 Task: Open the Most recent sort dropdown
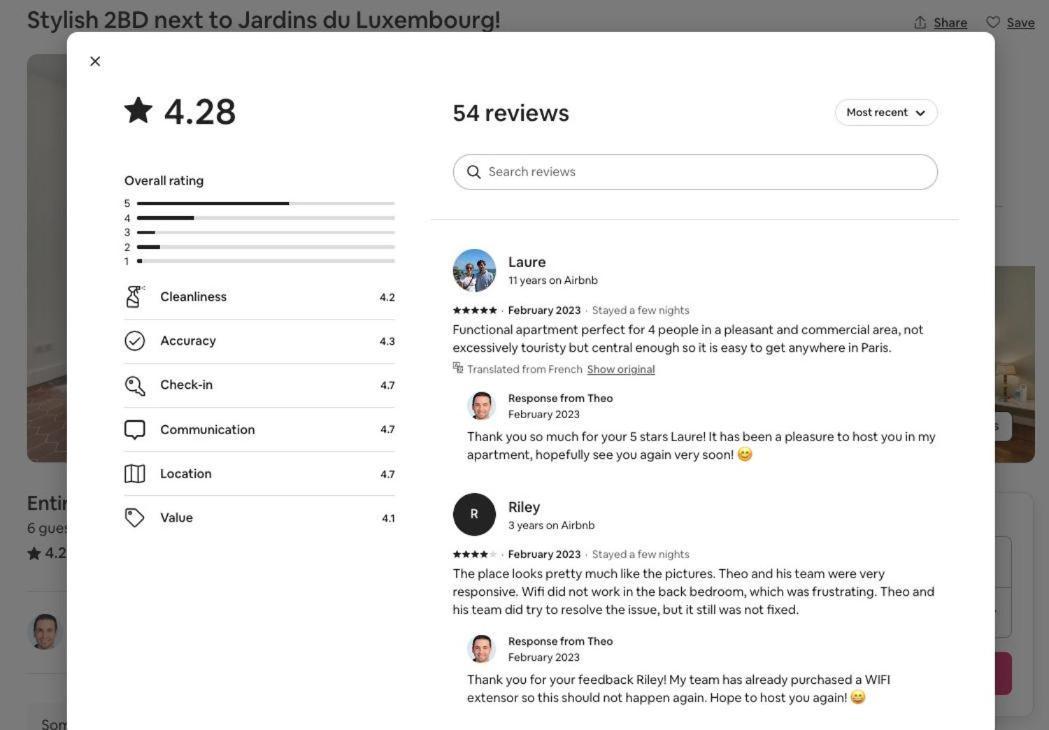pos(886,112)
